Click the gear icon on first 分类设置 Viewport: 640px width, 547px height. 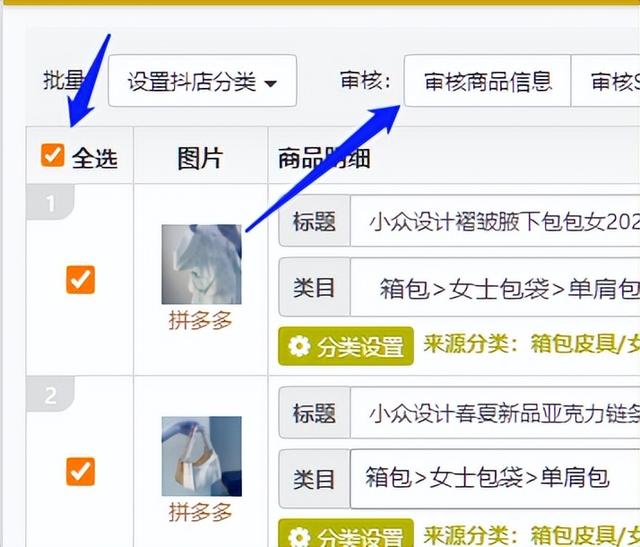coord(299,346)
